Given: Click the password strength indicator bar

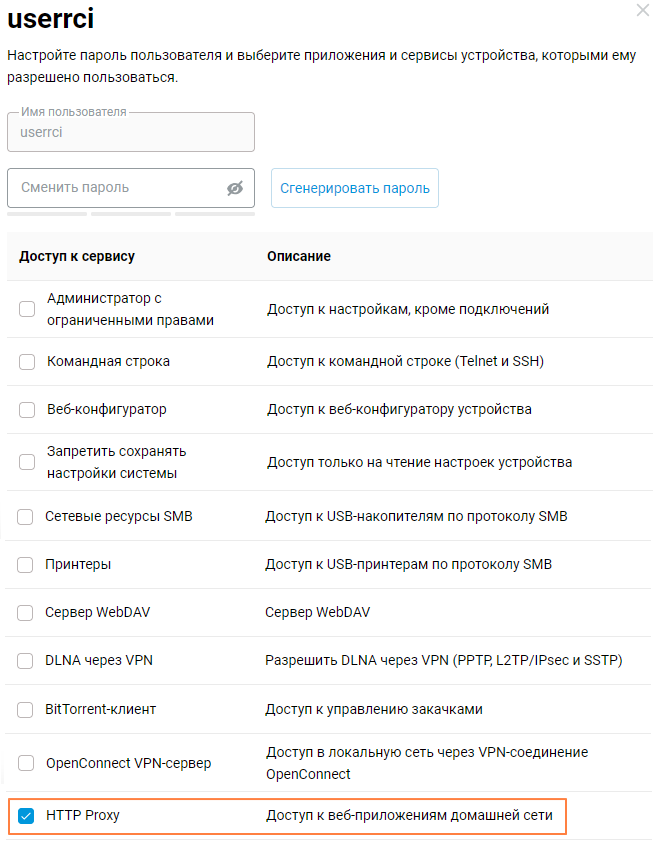Looking at the screenshot, I should tap(130, 213).
